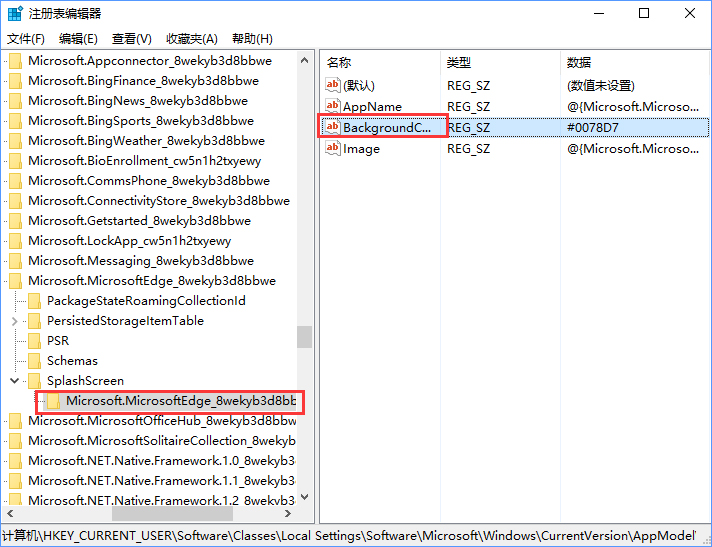This screenshot has width=712, height=547.
Task: Expand the PersistedStorageItemTable node
Action: [x=15, y=321]
